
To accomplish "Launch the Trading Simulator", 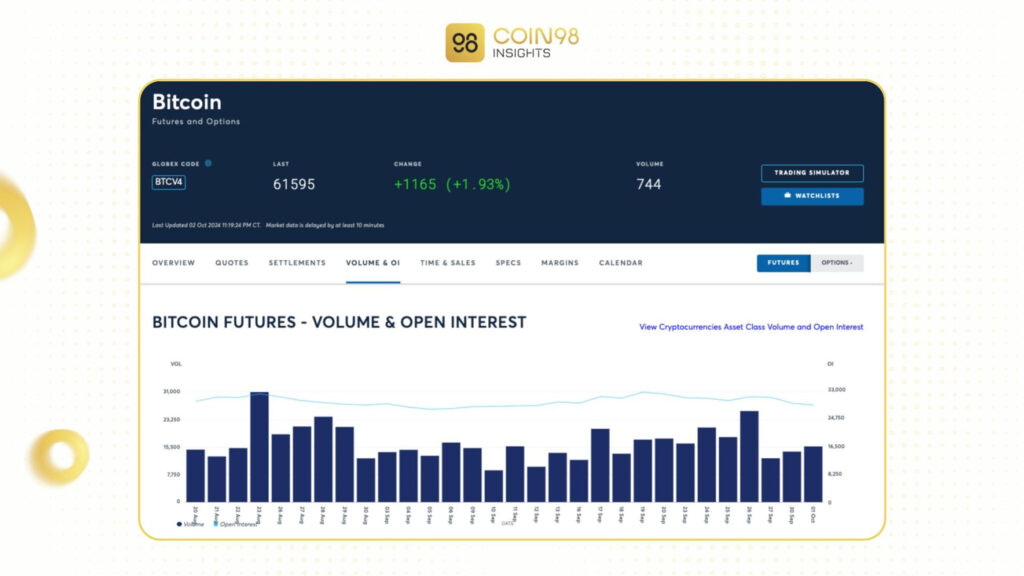I will [x=812, y=172].
